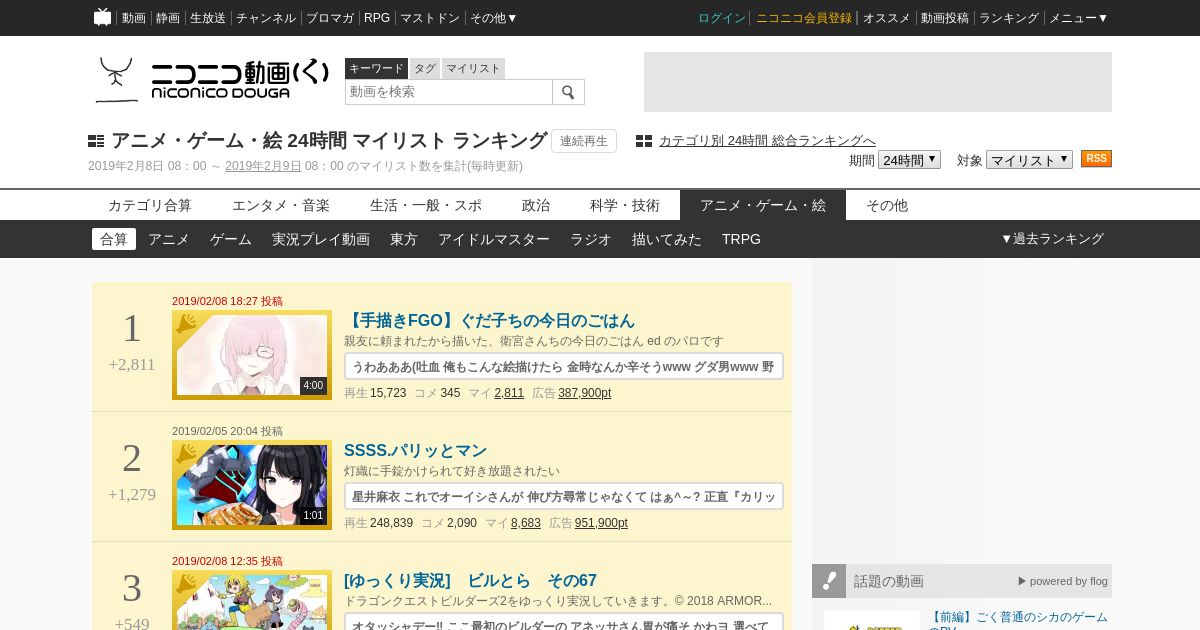This screenshot has height=630, width=1200.
Task: Open RPG in top bar
Action: [x=377, y=18]
